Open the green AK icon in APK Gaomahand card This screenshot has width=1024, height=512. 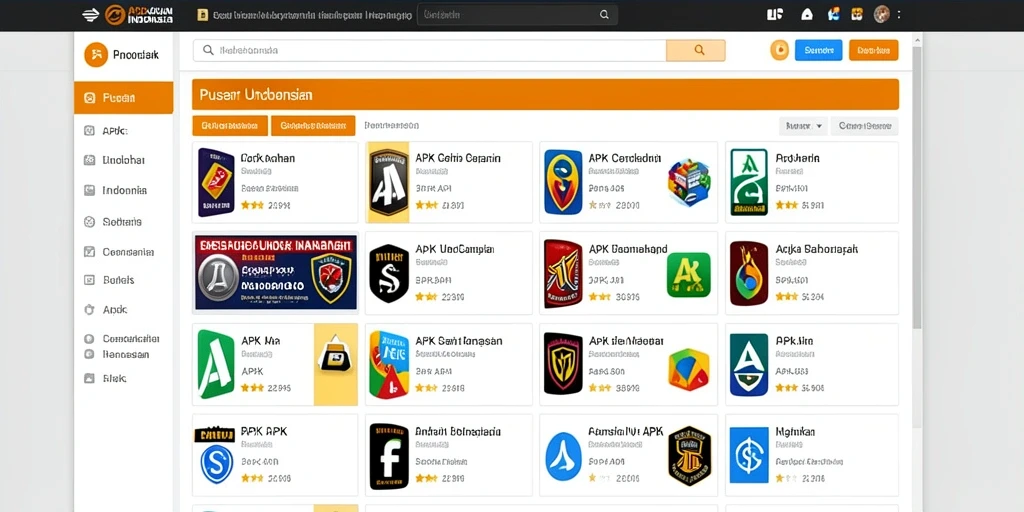688,275
